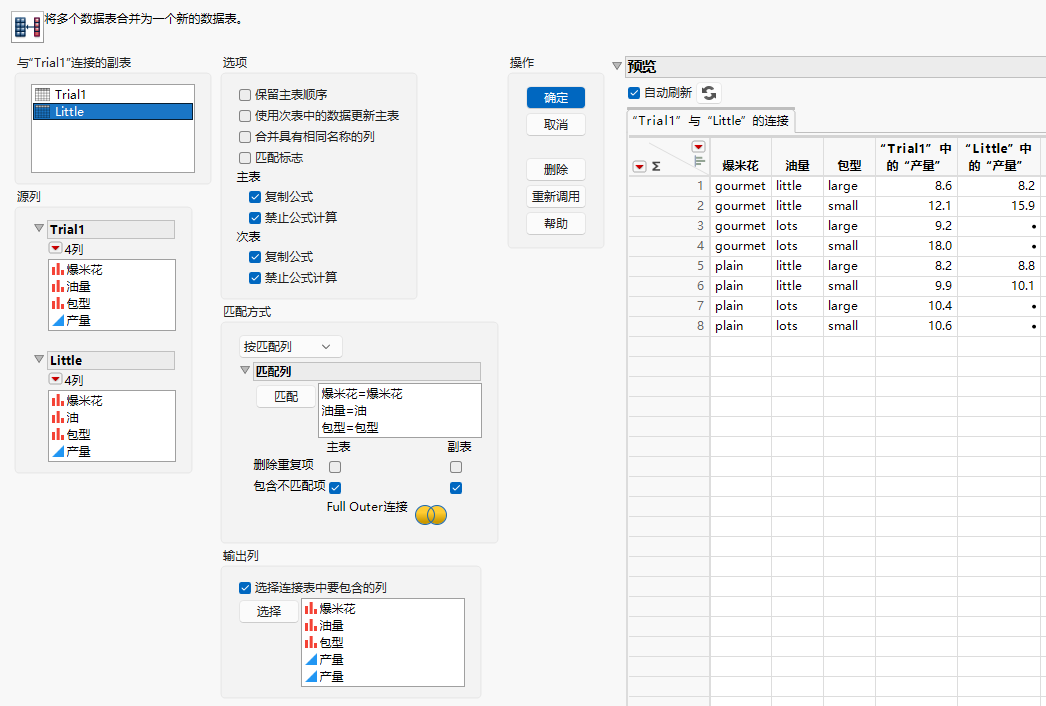Open the red triangle menu above the preview column headers

click(x=698, y=147)
